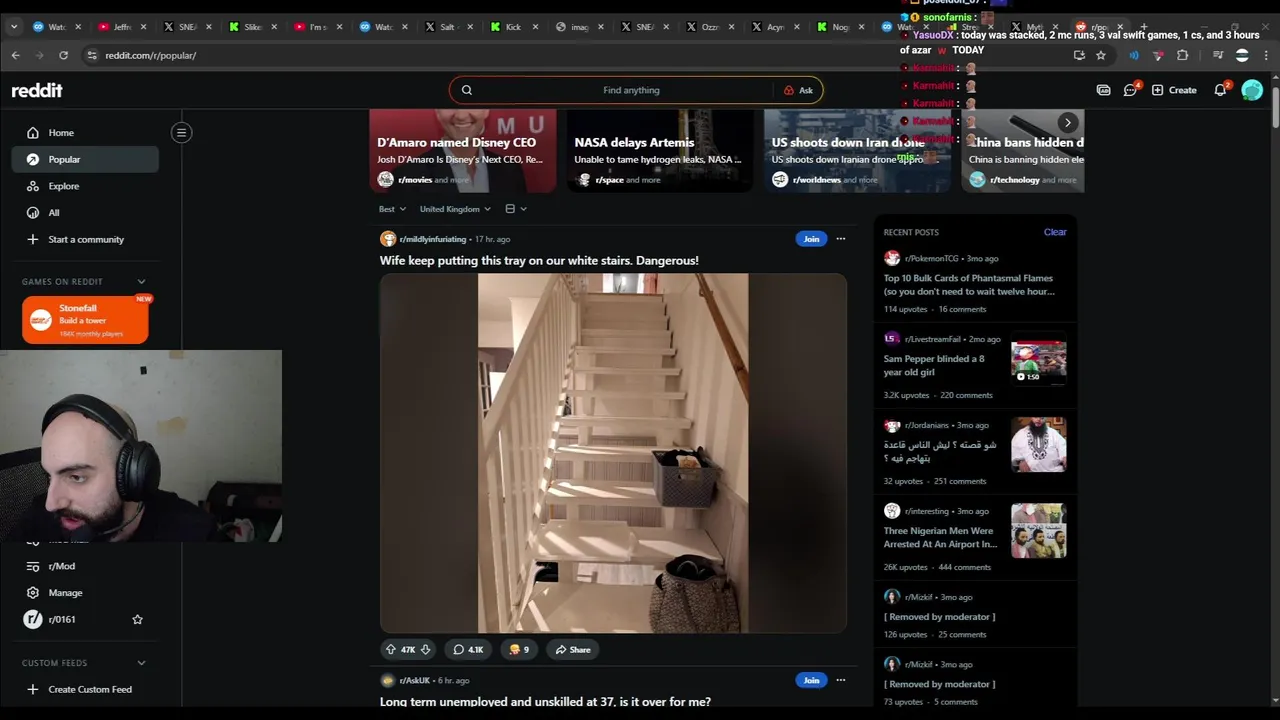Open the browser extensions puzzle icon
1280x720 pixels.
(x=1183, y=55)
